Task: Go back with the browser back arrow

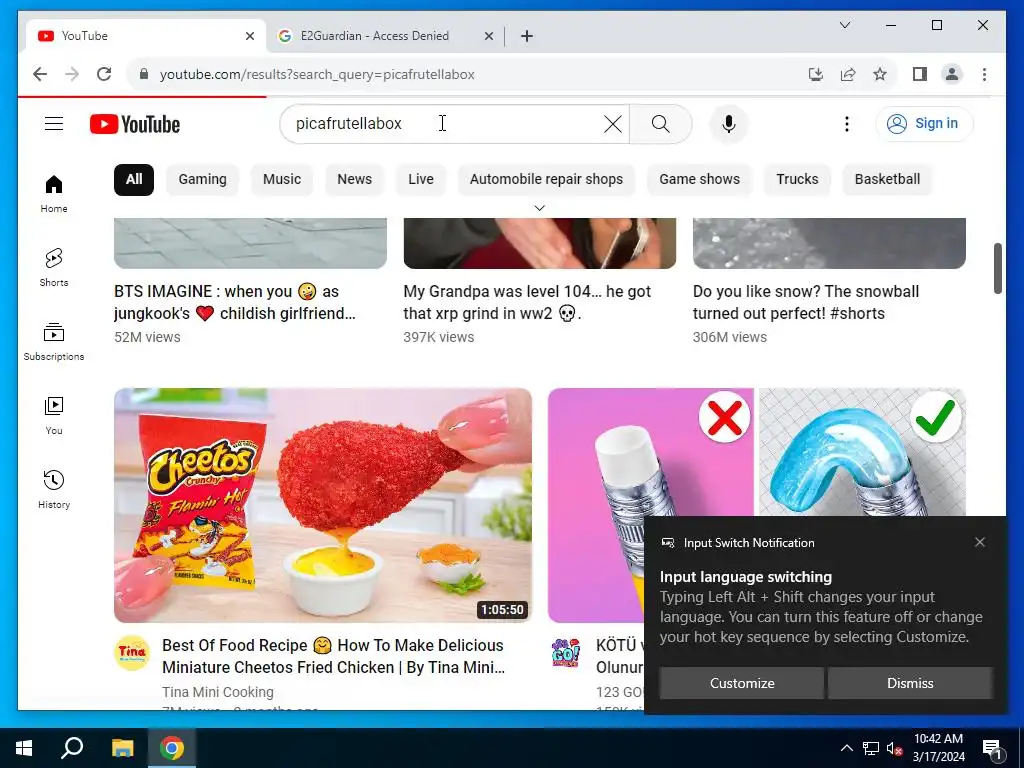Action: pos(40,74)
